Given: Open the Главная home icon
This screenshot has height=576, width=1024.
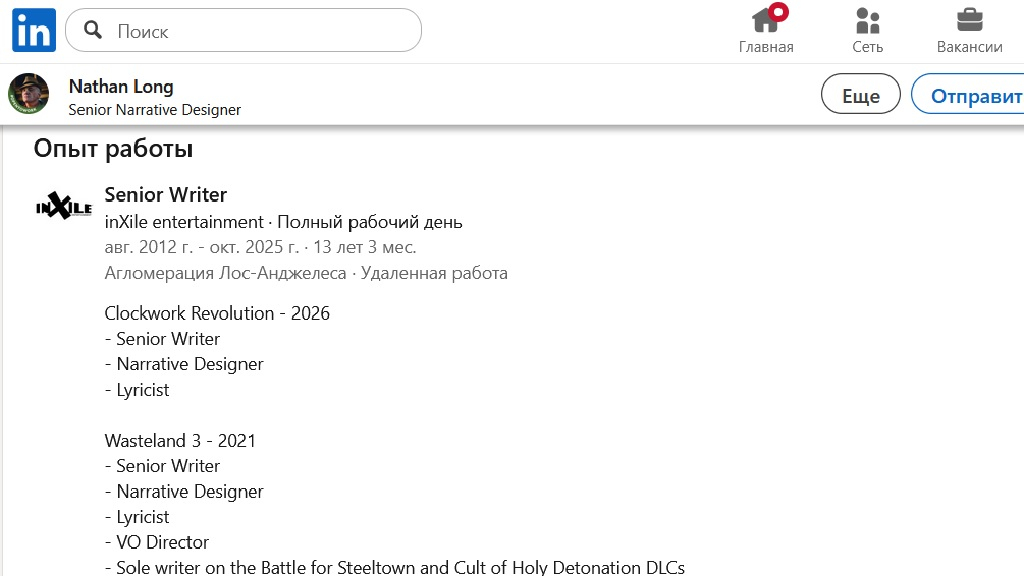Looking at the screenshot, I should pyautogui.click(x=765, y=20).
